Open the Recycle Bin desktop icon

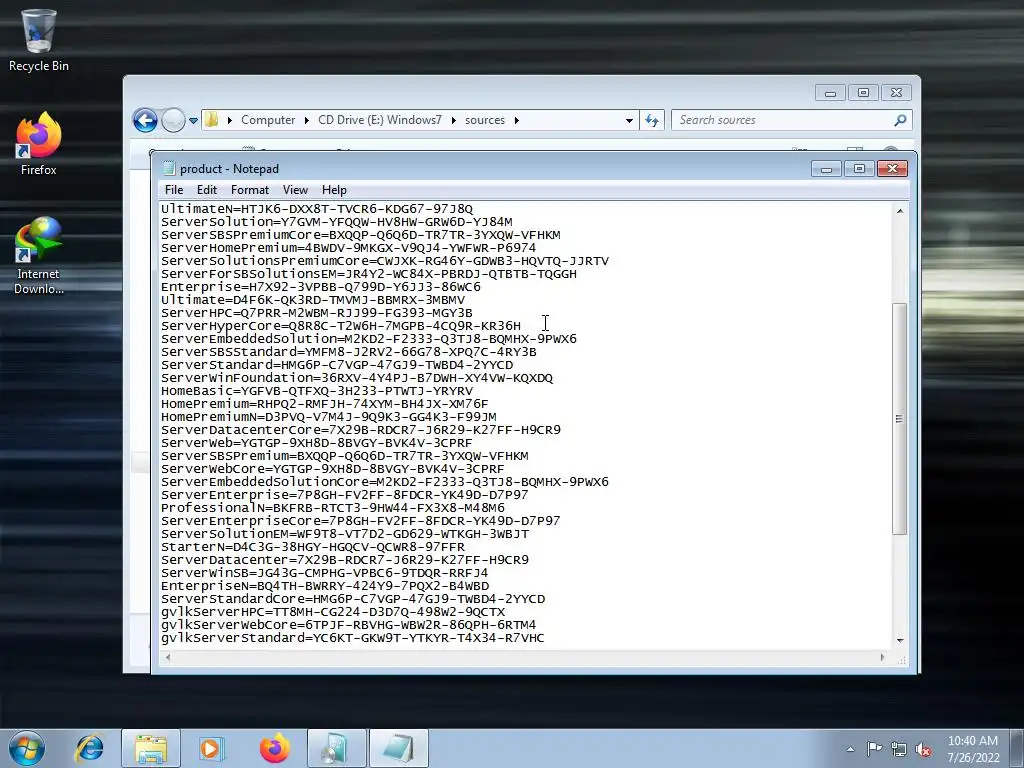[39, 40]
